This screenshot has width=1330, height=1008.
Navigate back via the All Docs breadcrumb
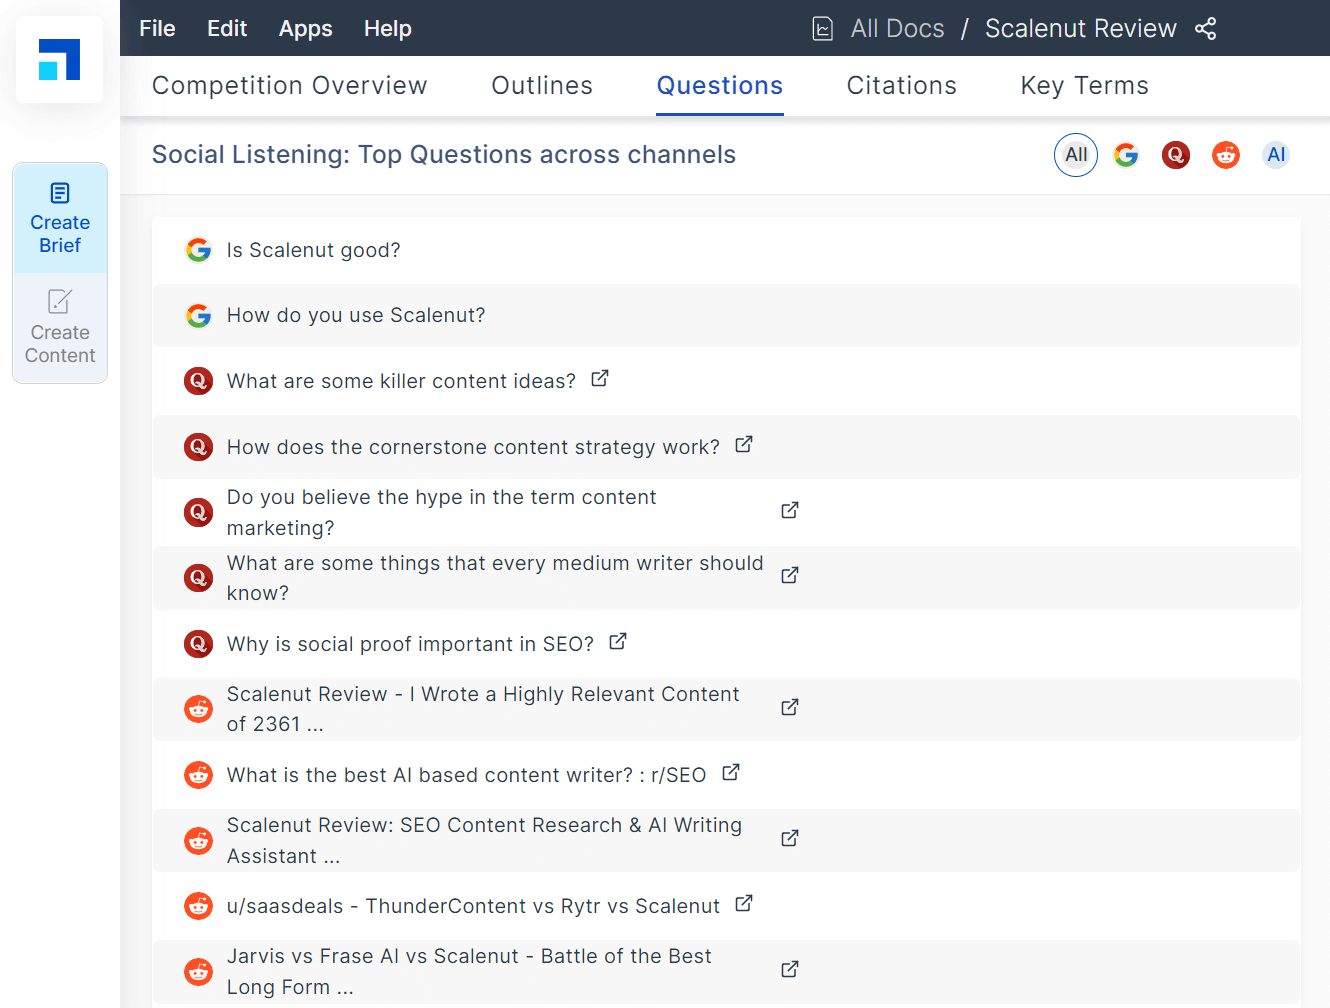pos(897,28)
